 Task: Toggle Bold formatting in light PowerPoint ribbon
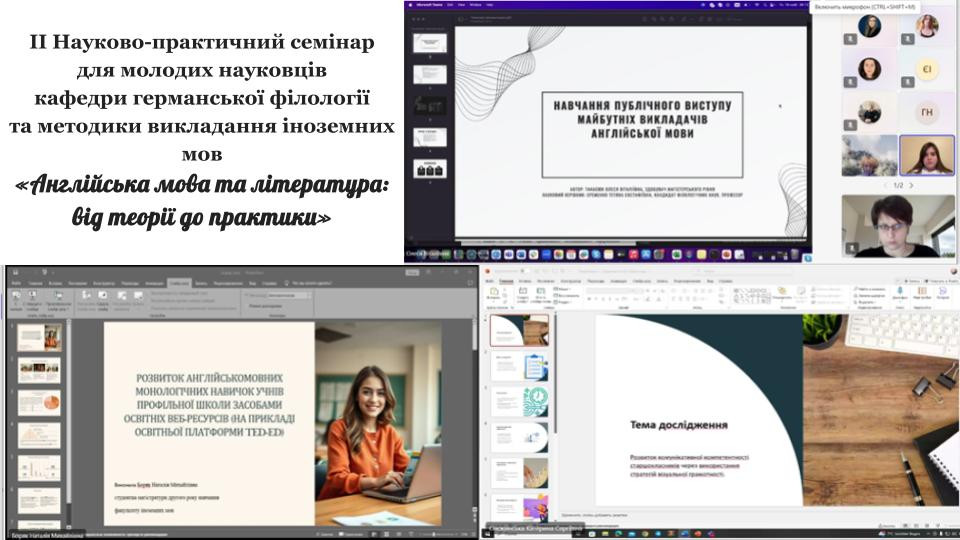588,299
